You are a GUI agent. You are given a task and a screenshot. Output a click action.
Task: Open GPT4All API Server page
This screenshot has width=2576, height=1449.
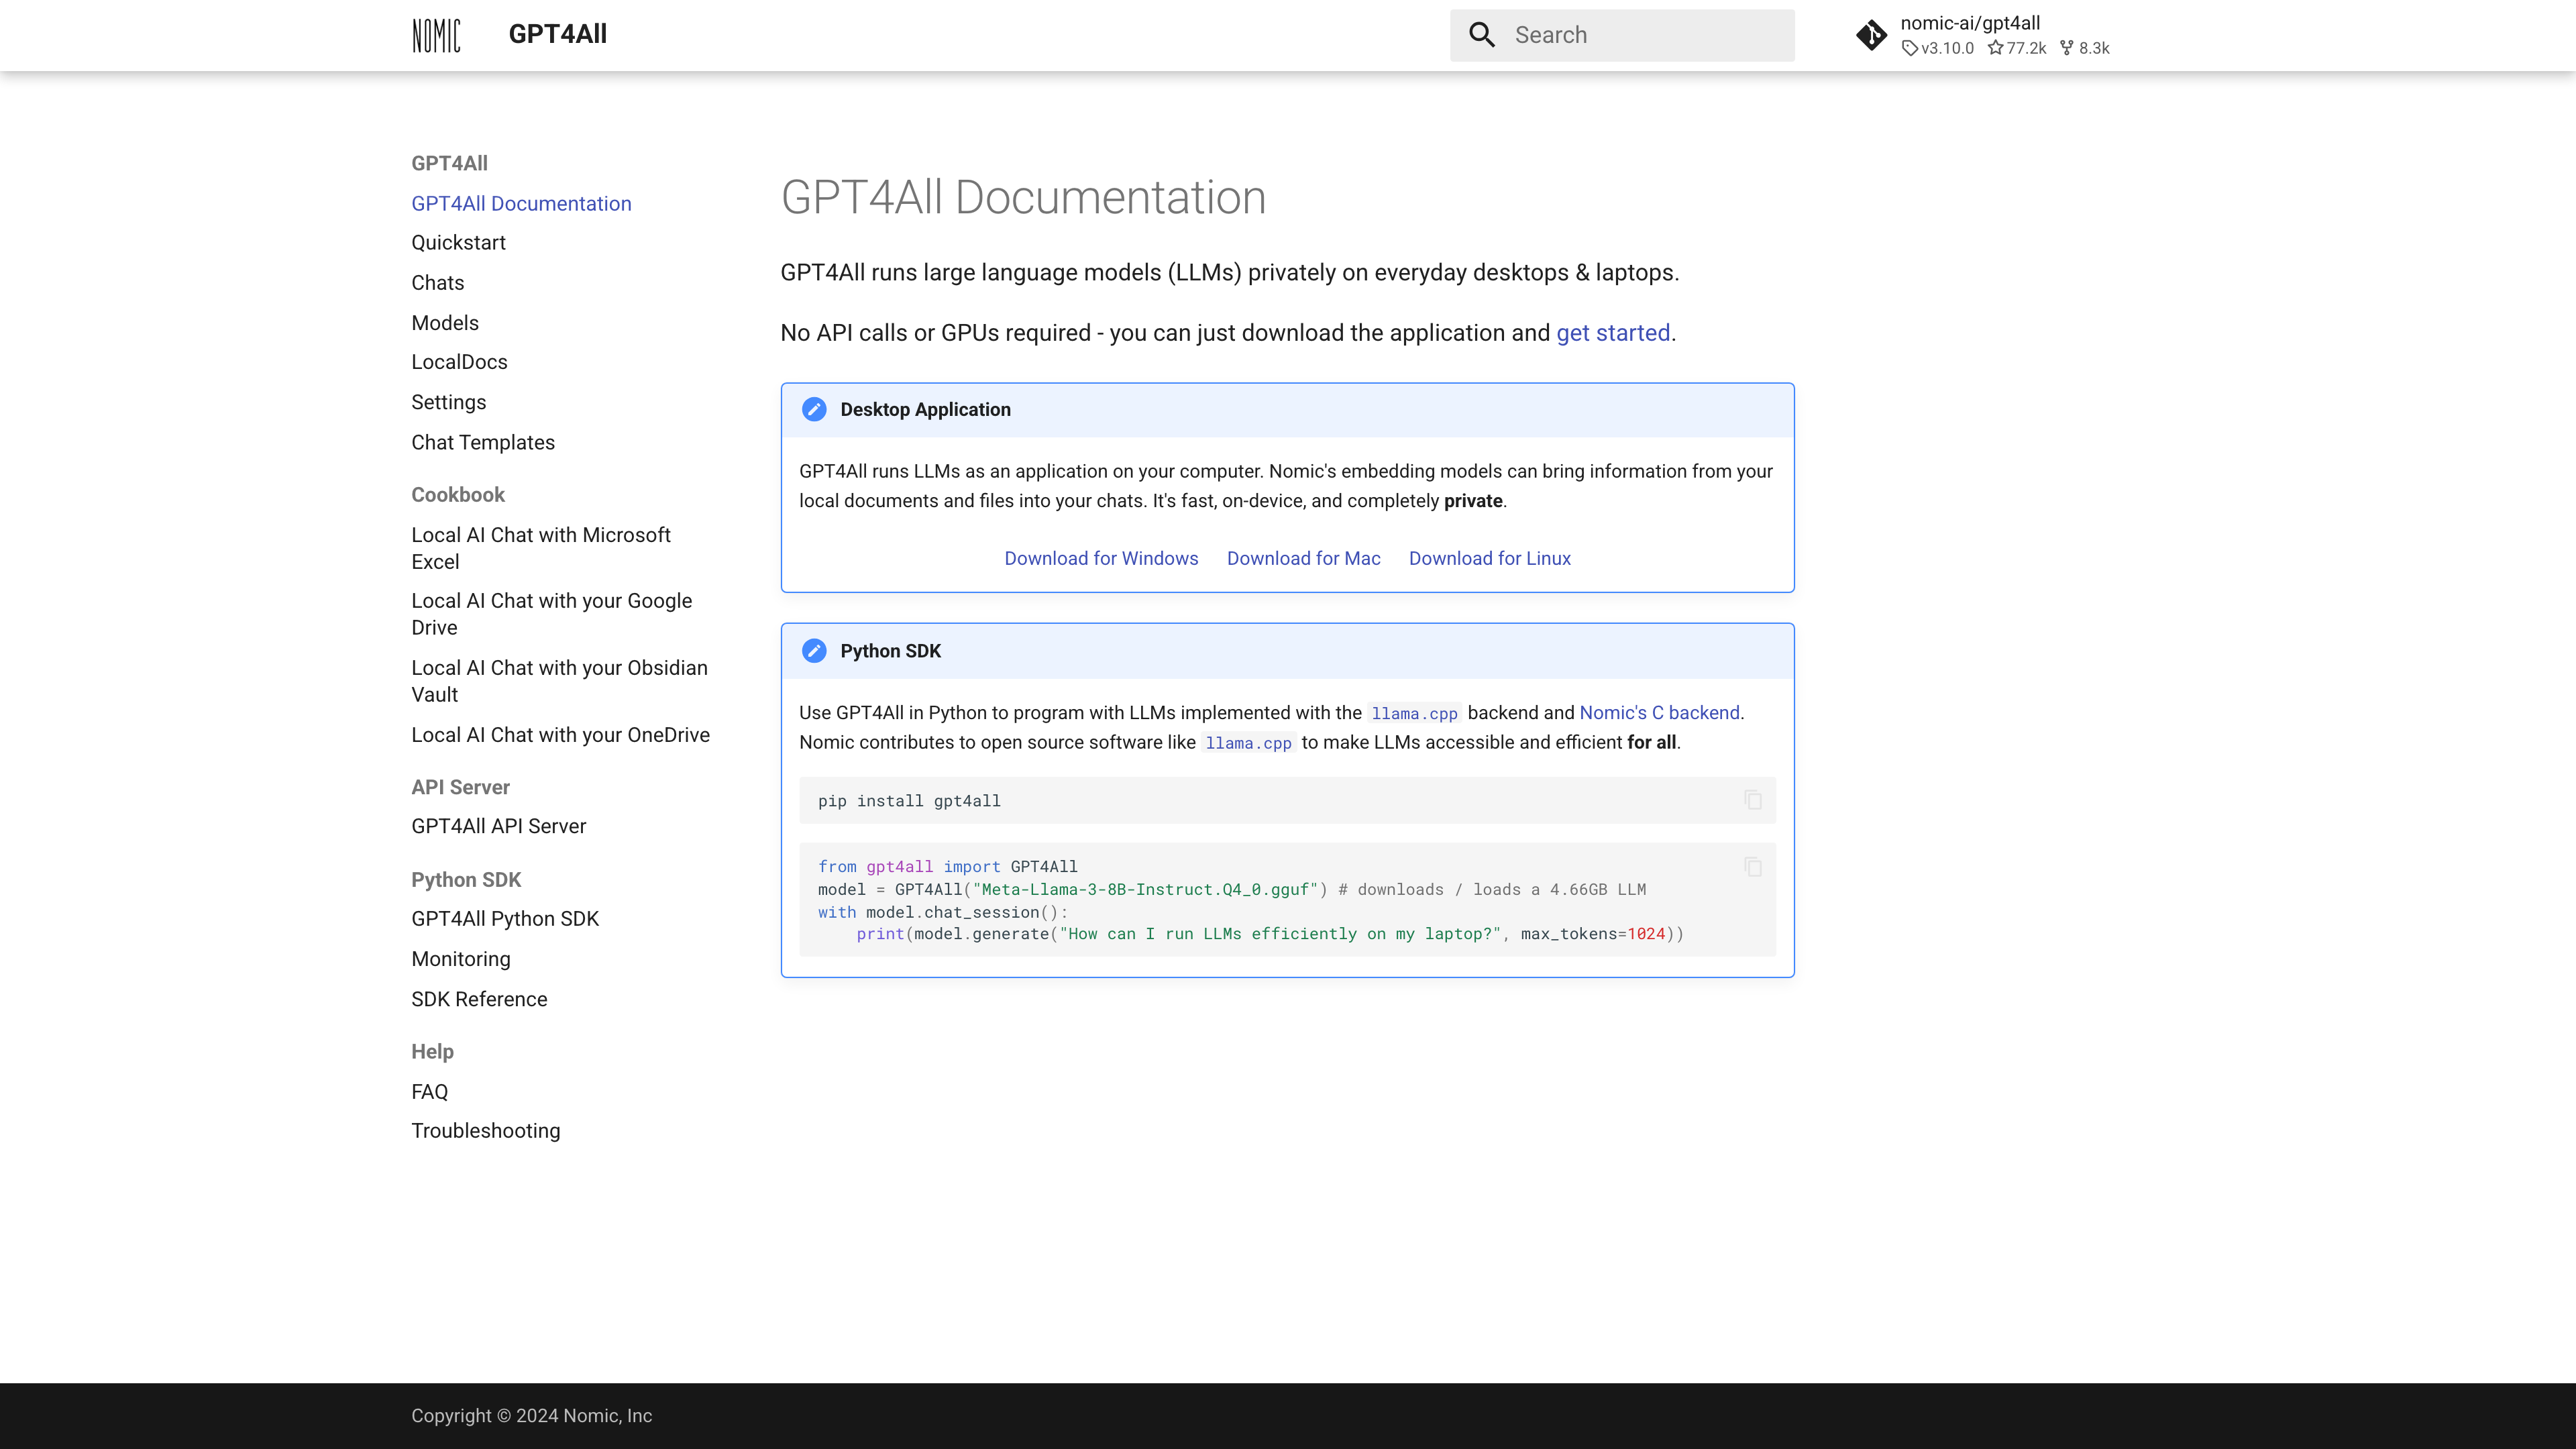point(498,826)
